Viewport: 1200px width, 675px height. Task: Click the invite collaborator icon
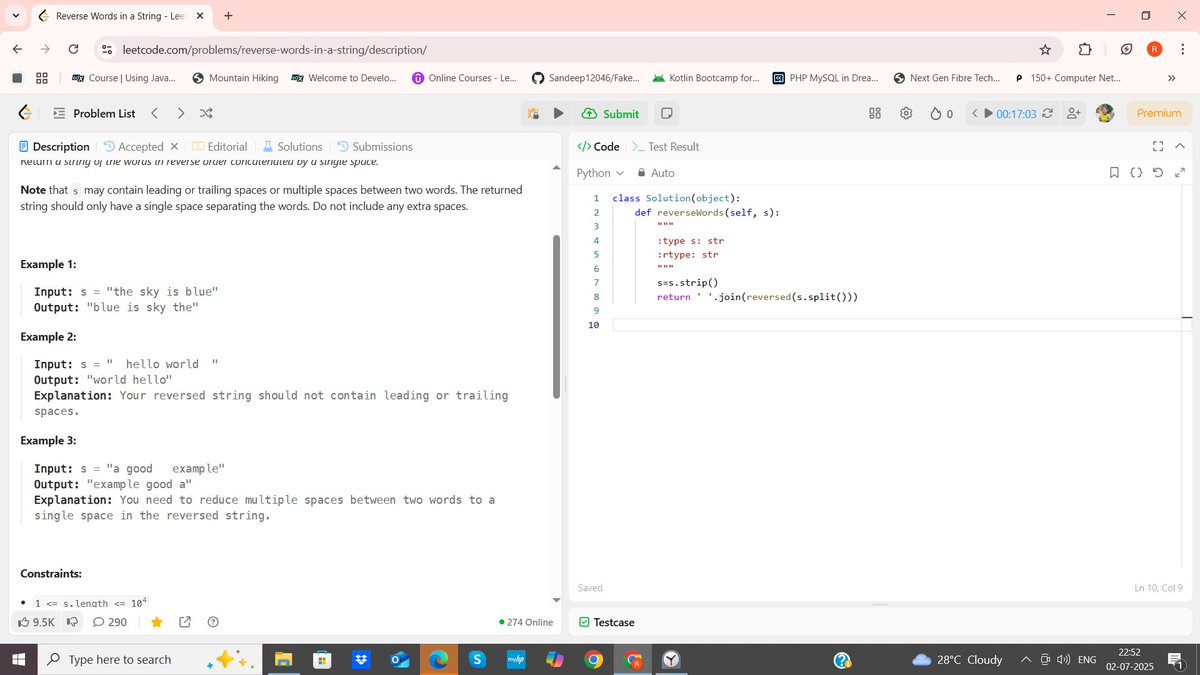[x=1073, y=114]
